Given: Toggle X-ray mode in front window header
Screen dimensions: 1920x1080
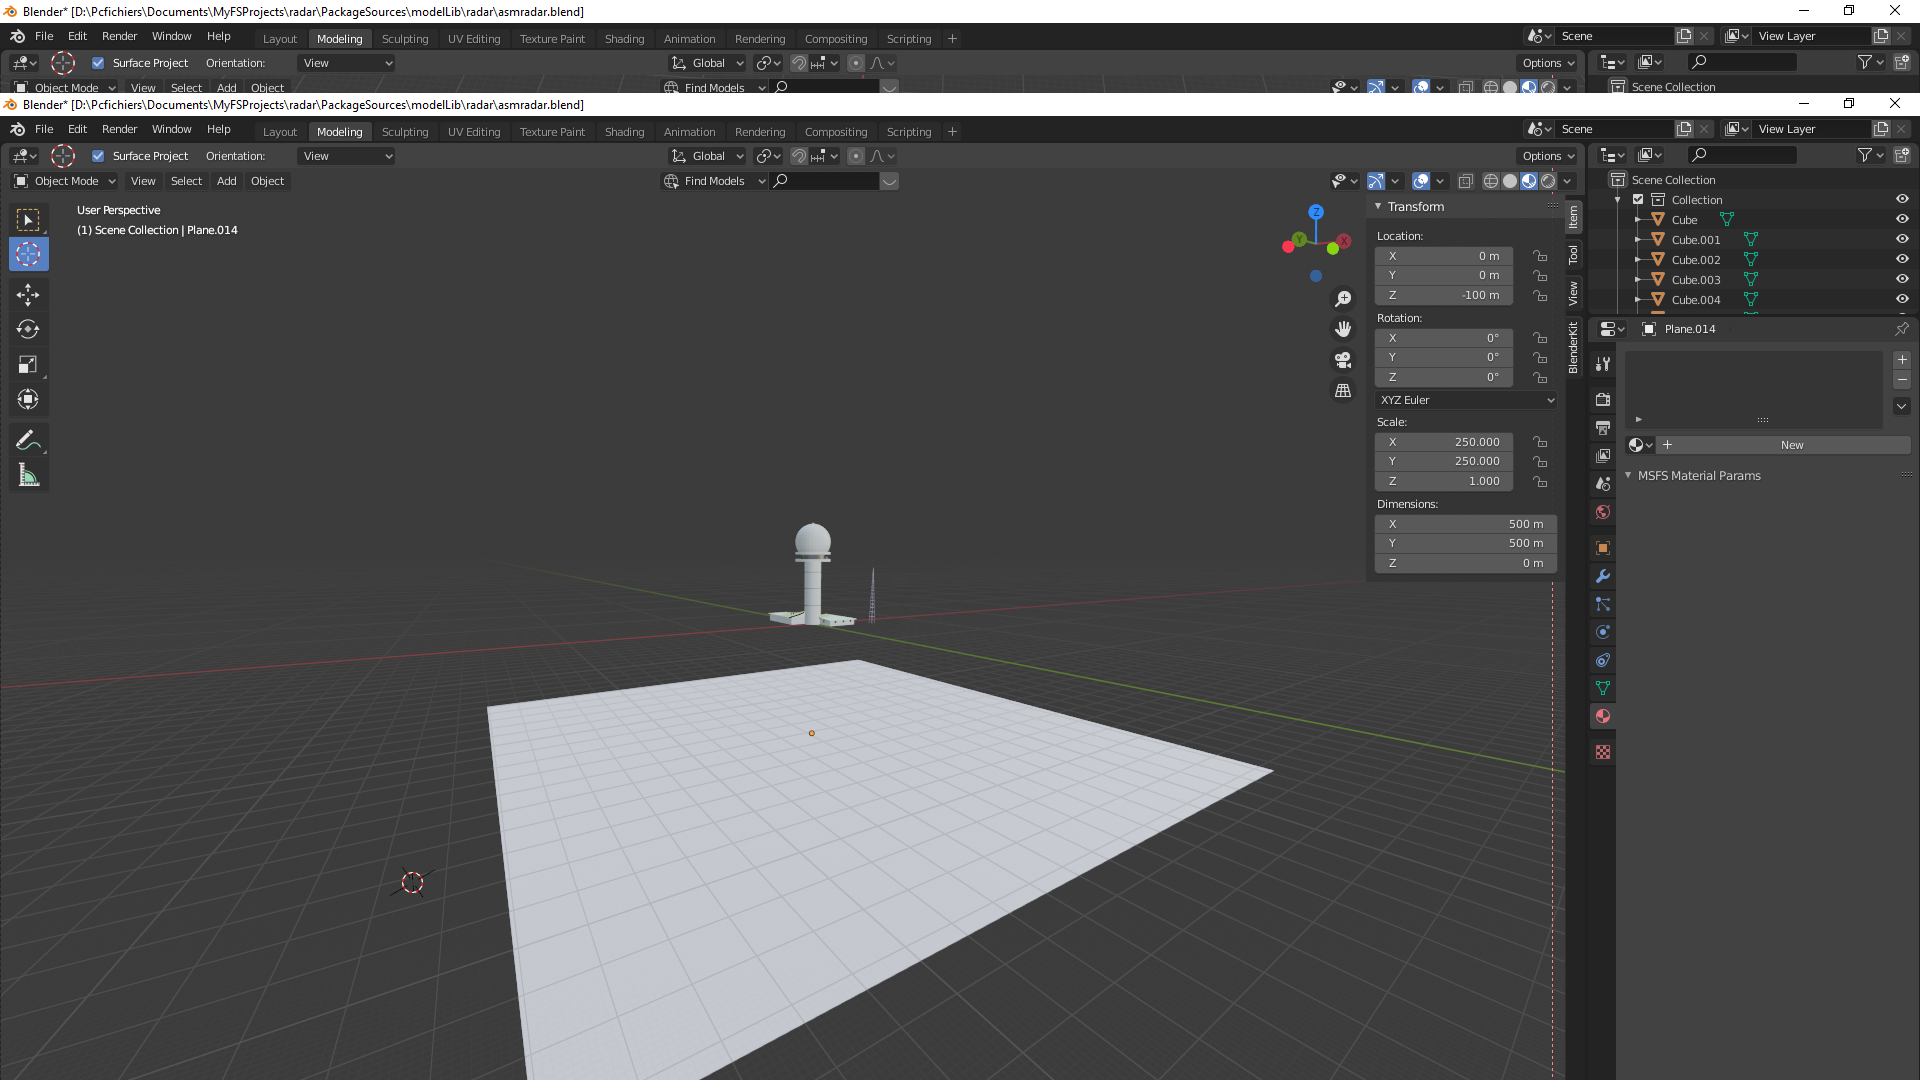Looking at the screenshot, I should [x=1466, y=181].
